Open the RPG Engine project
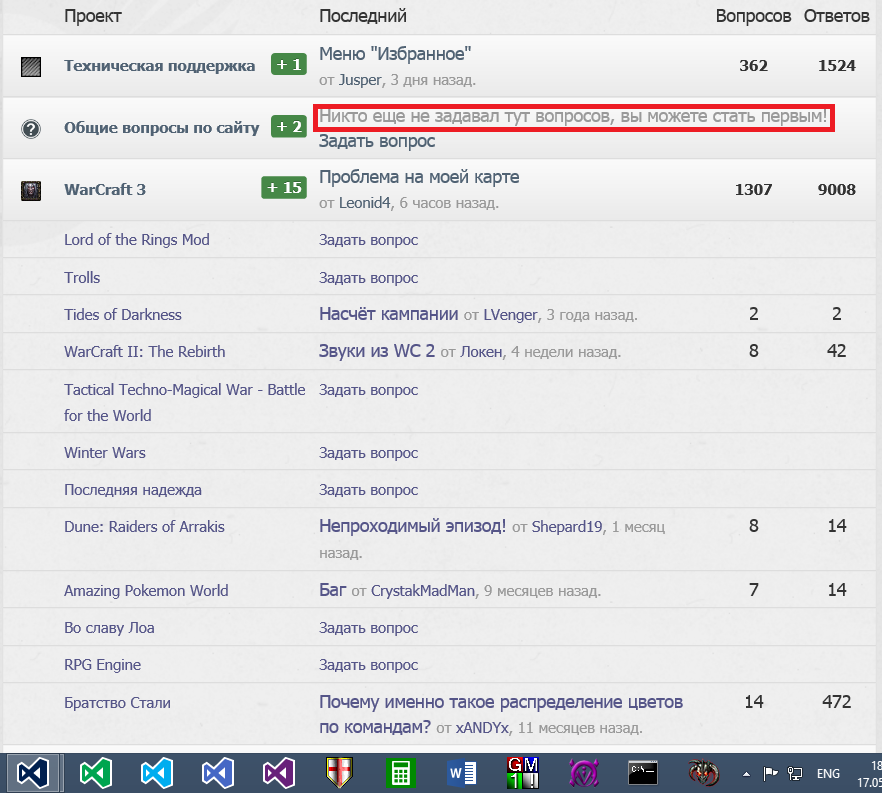 tap(102, 665)
